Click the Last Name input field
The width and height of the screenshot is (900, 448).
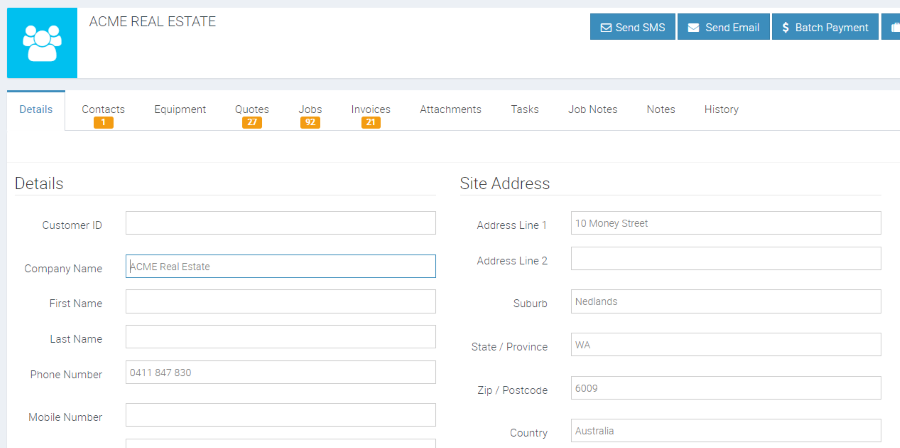click(x=281, y=337)
